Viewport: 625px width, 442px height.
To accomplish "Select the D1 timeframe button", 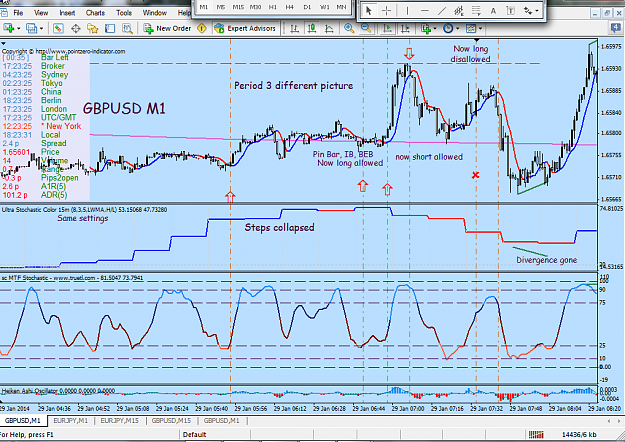I will (307, 7).
